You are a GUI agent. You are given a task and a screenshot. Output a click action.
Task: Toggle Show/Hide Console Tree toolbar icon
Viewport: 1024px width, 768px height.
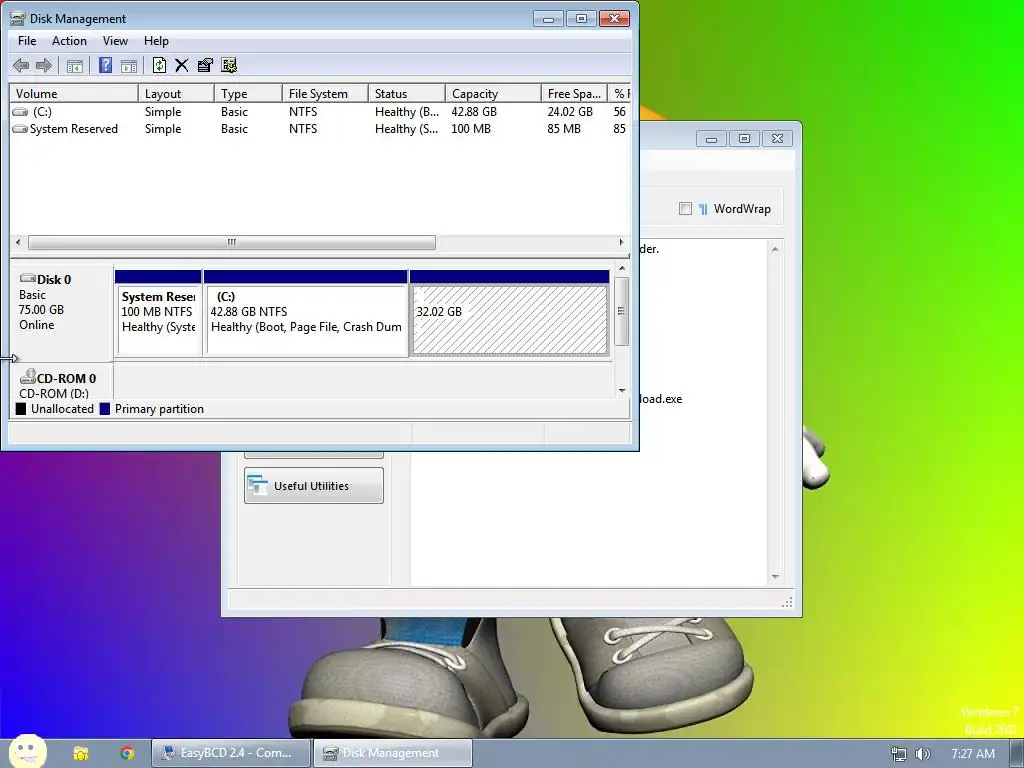click(x=75, y=65)
